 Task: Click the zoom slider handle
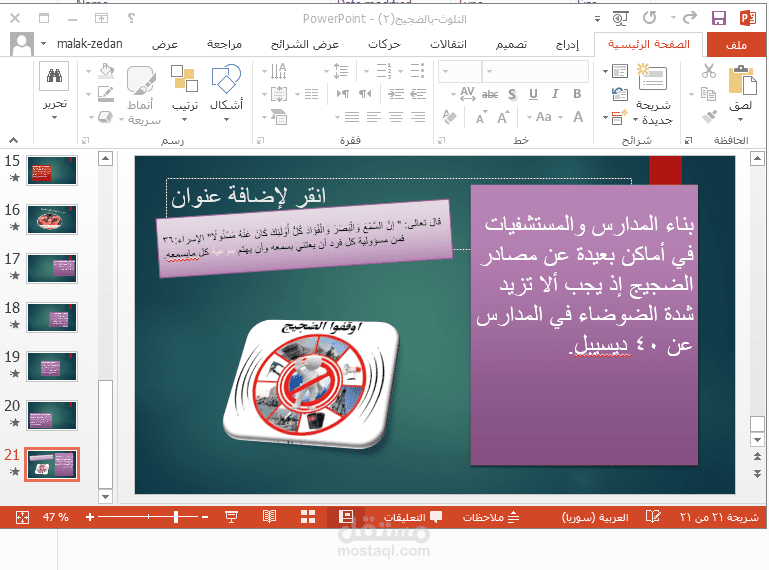176,517
